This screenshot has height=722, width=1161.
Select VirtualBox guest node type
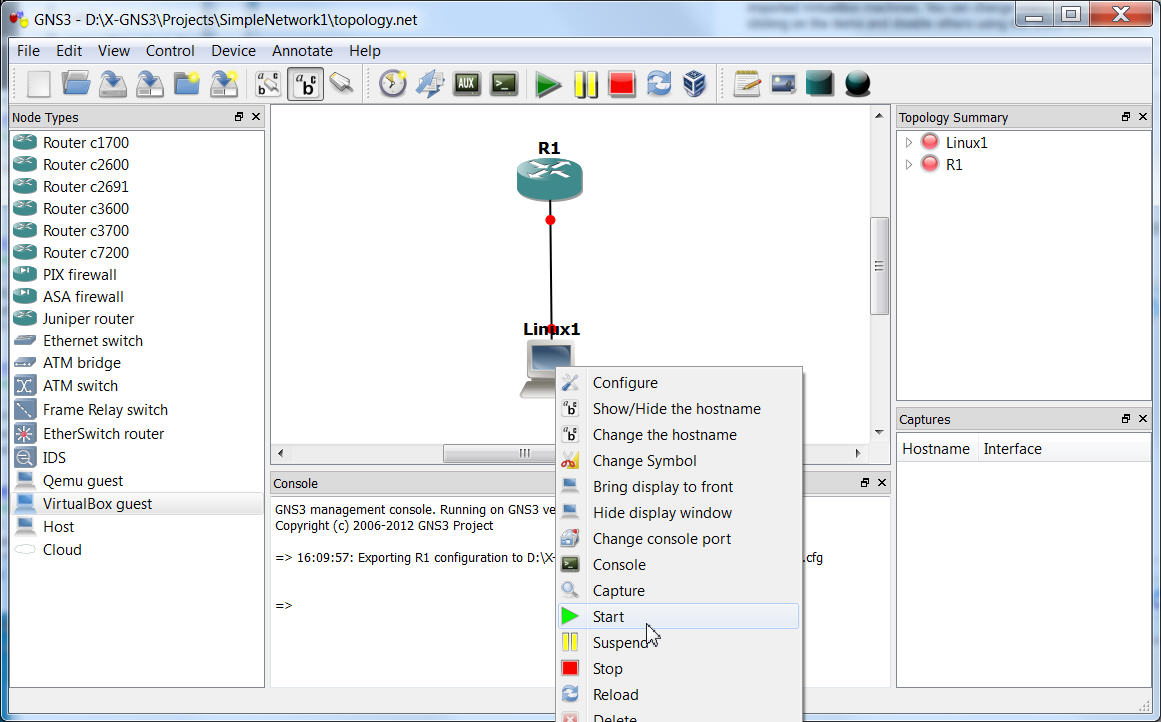tap(136, 504)
